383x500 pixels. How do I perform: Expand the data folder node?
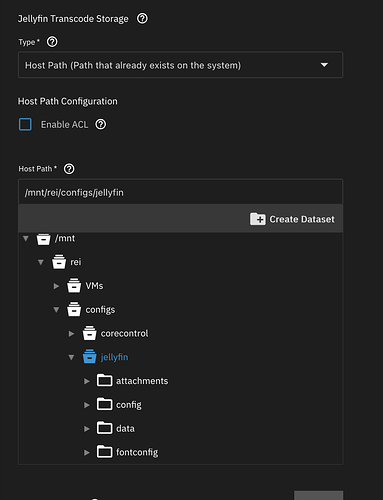[87, 429]
